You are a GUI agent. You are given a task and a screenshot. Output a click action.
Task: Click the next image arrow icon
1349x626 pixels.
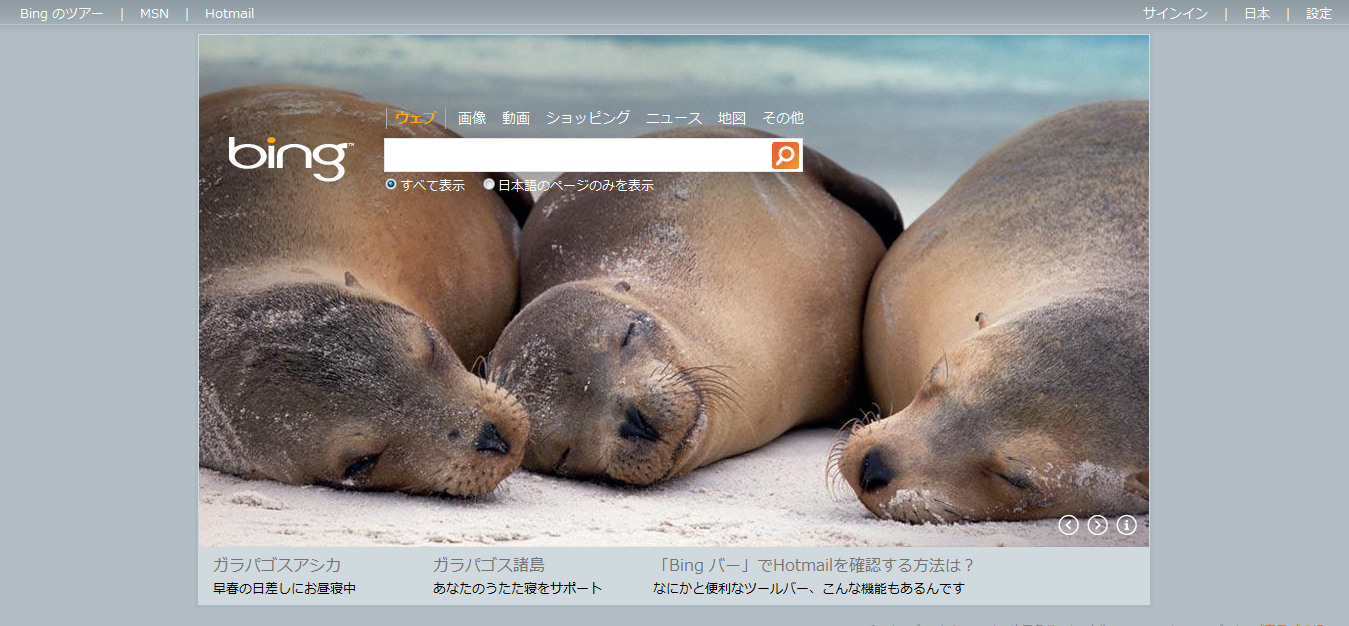(1097, 525)
